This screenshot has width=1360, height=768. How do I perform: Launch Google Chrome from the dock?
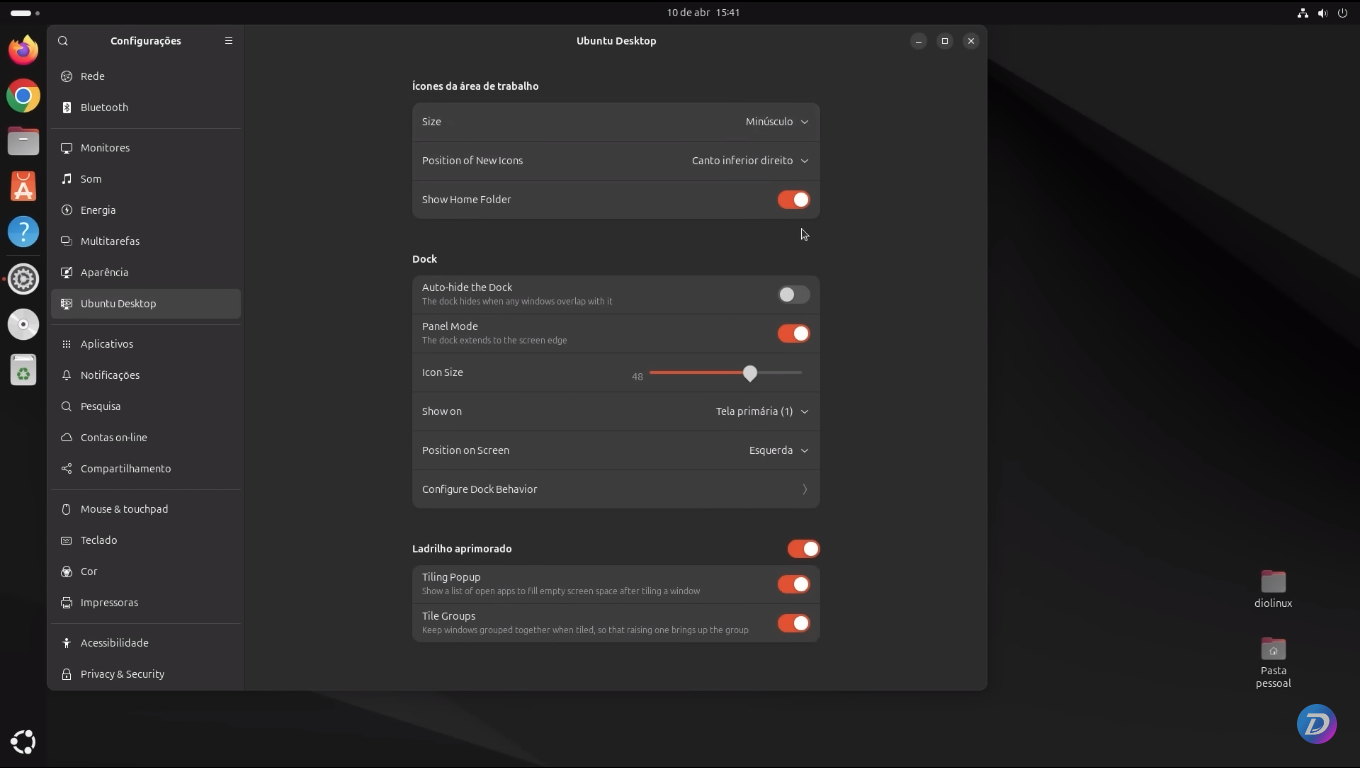click(22, 96)
